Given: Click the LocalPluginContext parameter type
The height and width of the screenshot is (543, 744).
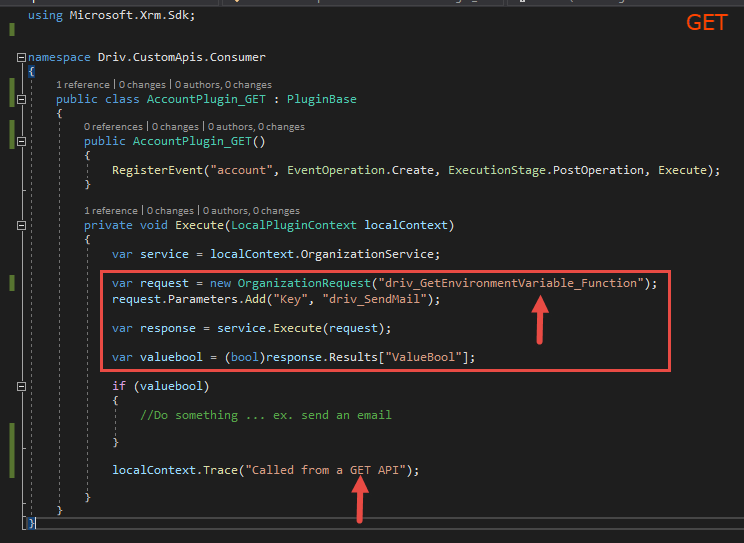Looking at the screenshot, I should [293, 225].
